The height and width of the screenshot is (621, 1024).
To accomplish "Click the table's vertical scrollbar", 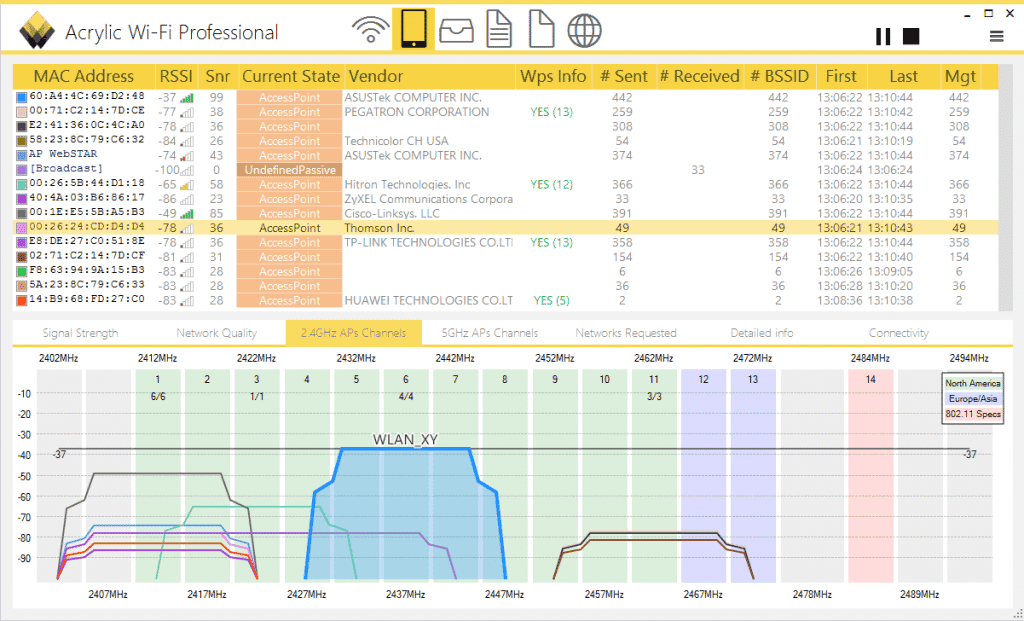I will (1004, 188).
